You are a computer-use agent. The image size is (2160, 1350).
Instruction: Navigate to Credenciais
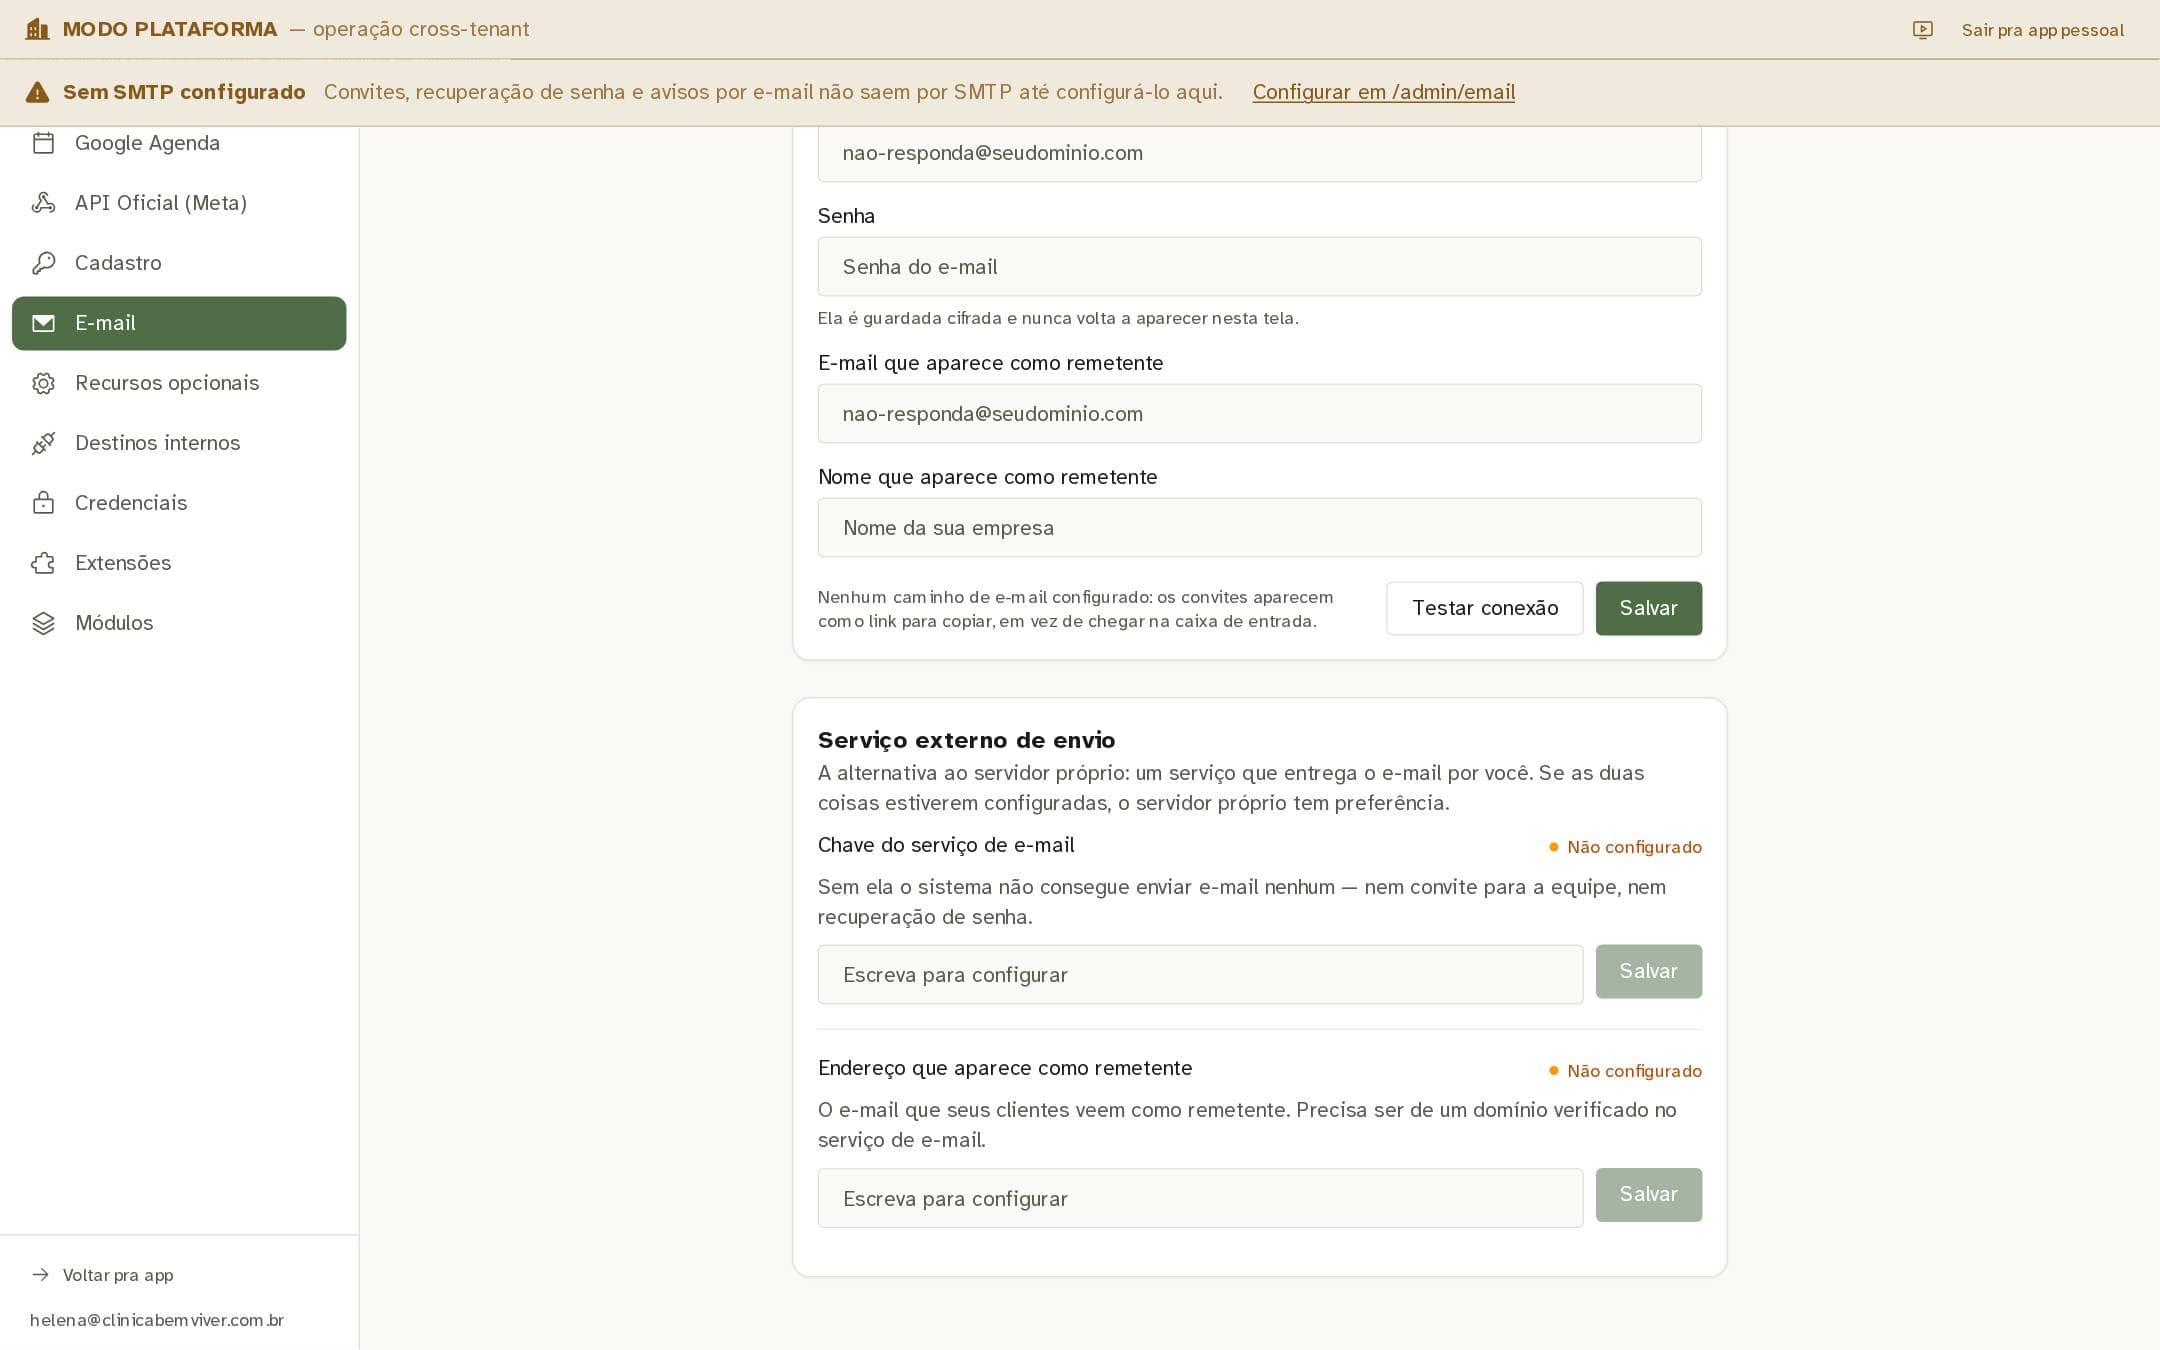click(179, 503)
